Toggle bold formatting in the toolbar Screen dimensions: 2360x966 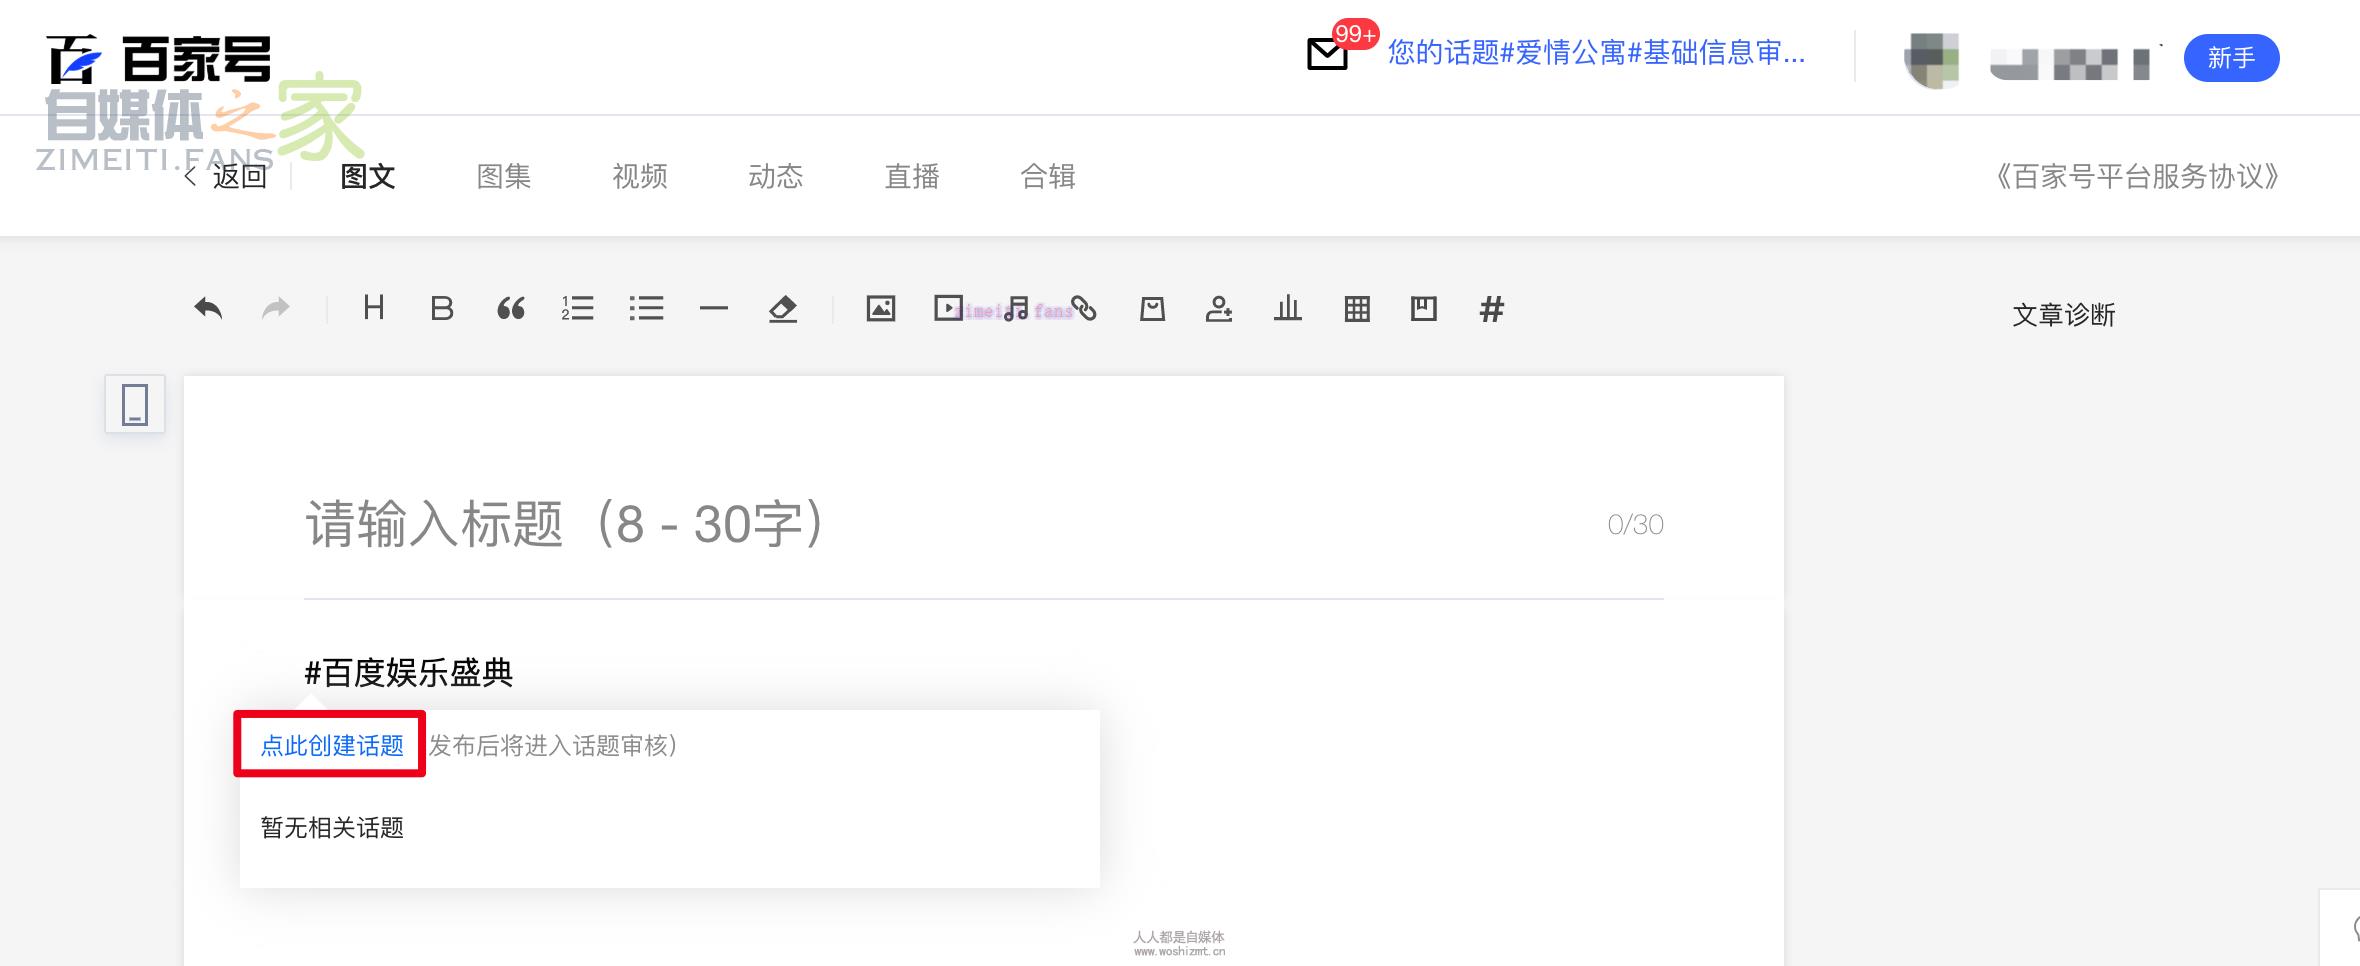click(x=441, y=309)
